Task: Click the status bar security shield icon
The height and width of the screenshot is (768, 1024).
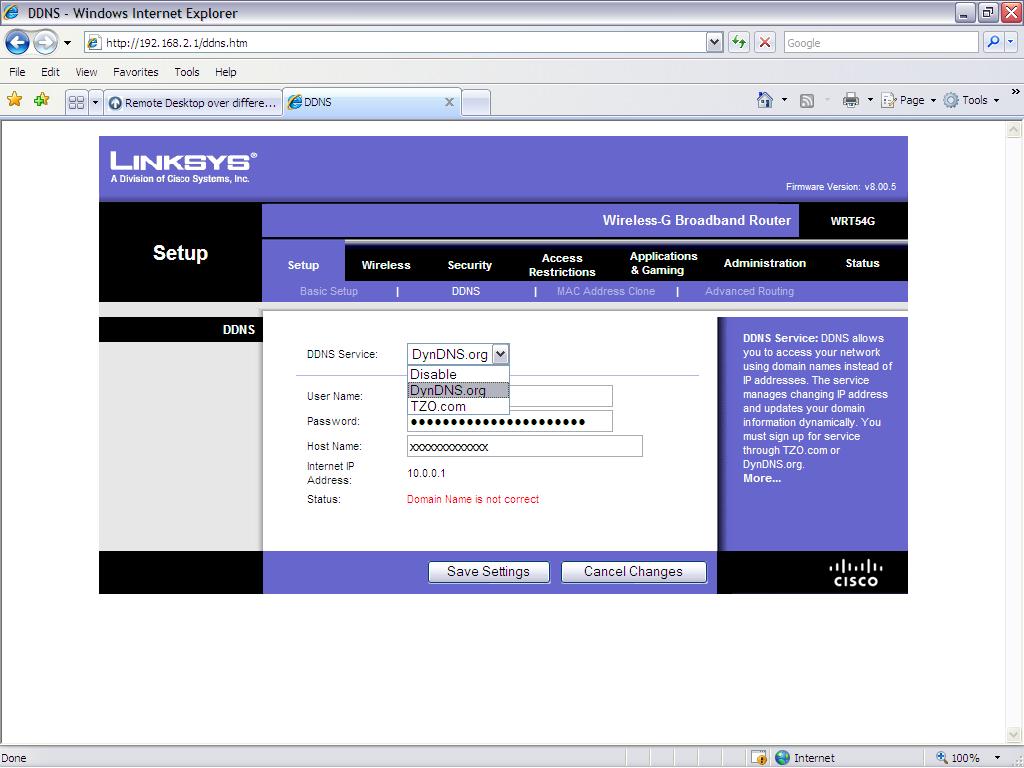Action: click(x=759, y=758)
